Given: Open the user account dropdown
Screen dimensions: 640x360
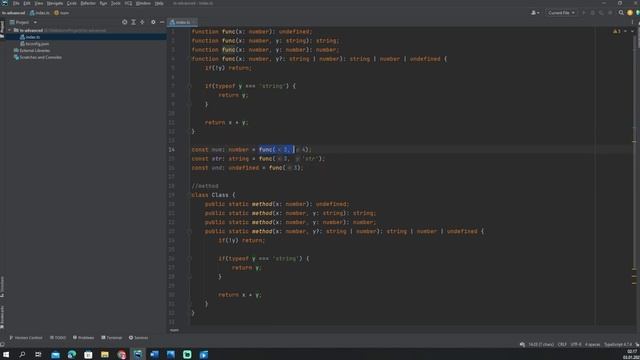Looking at the screenshot, I should 535,13.
